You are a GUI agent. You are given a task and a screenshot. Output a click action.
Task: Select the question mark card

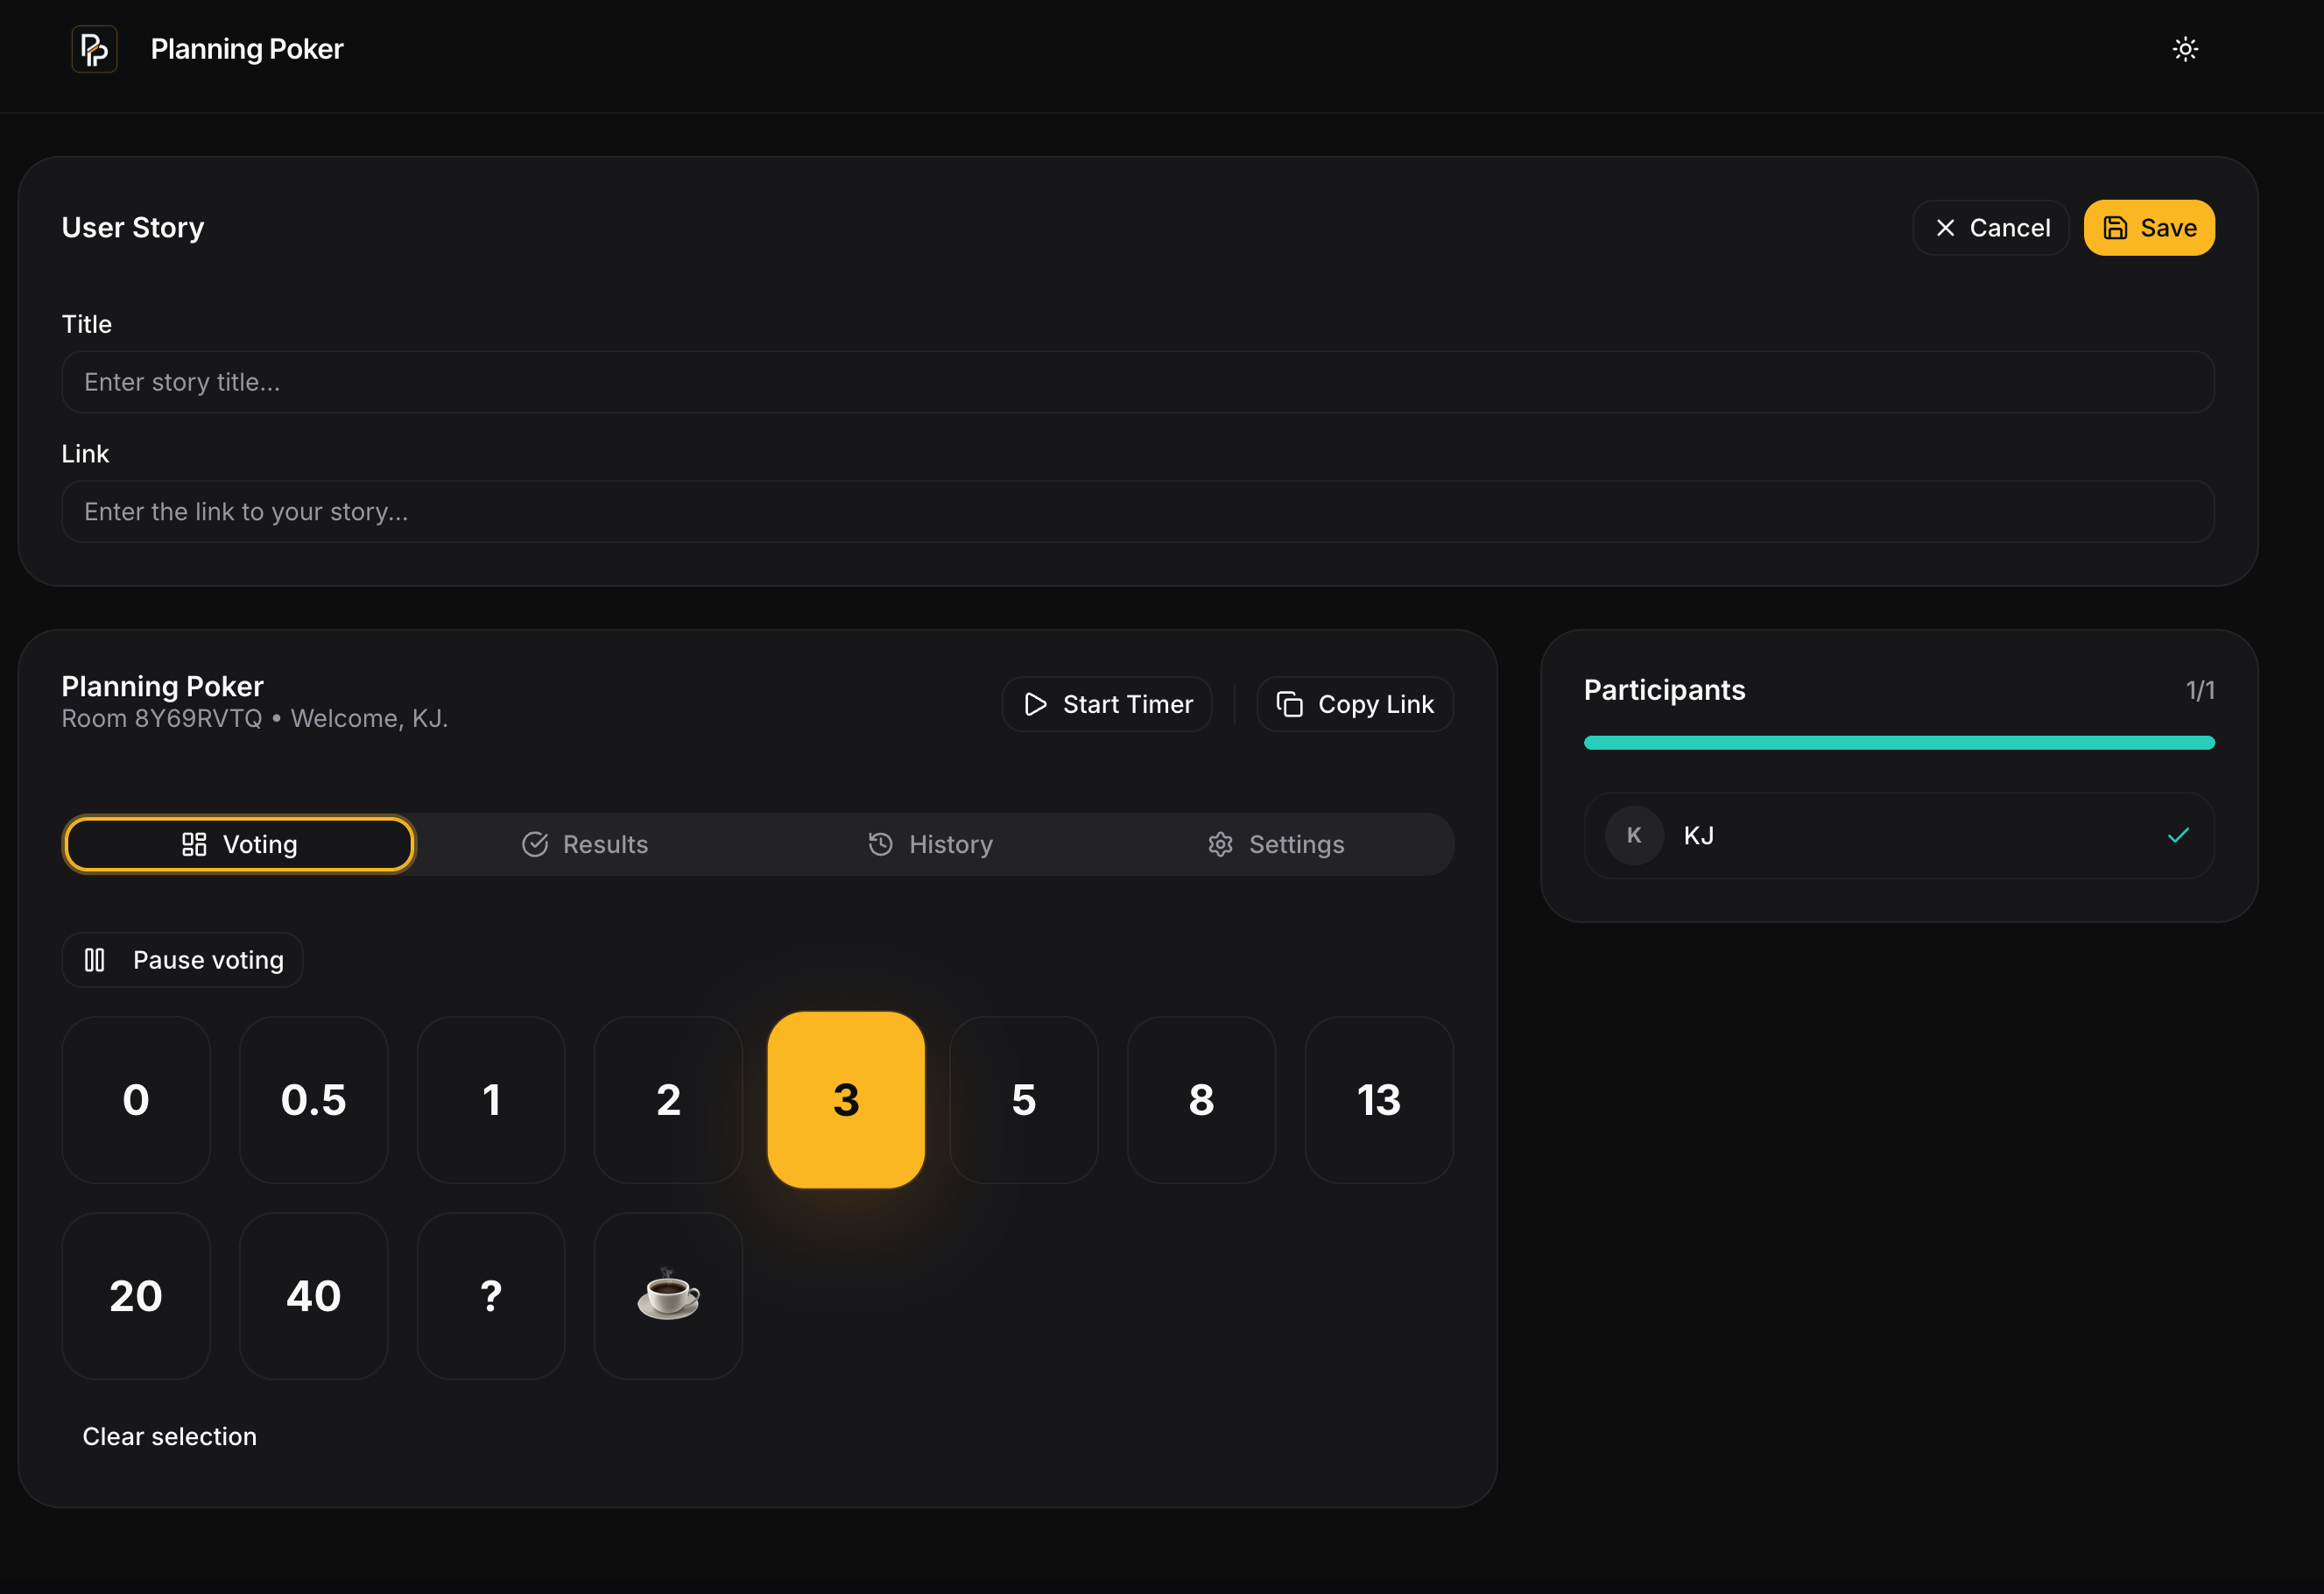click(491, 1296)
